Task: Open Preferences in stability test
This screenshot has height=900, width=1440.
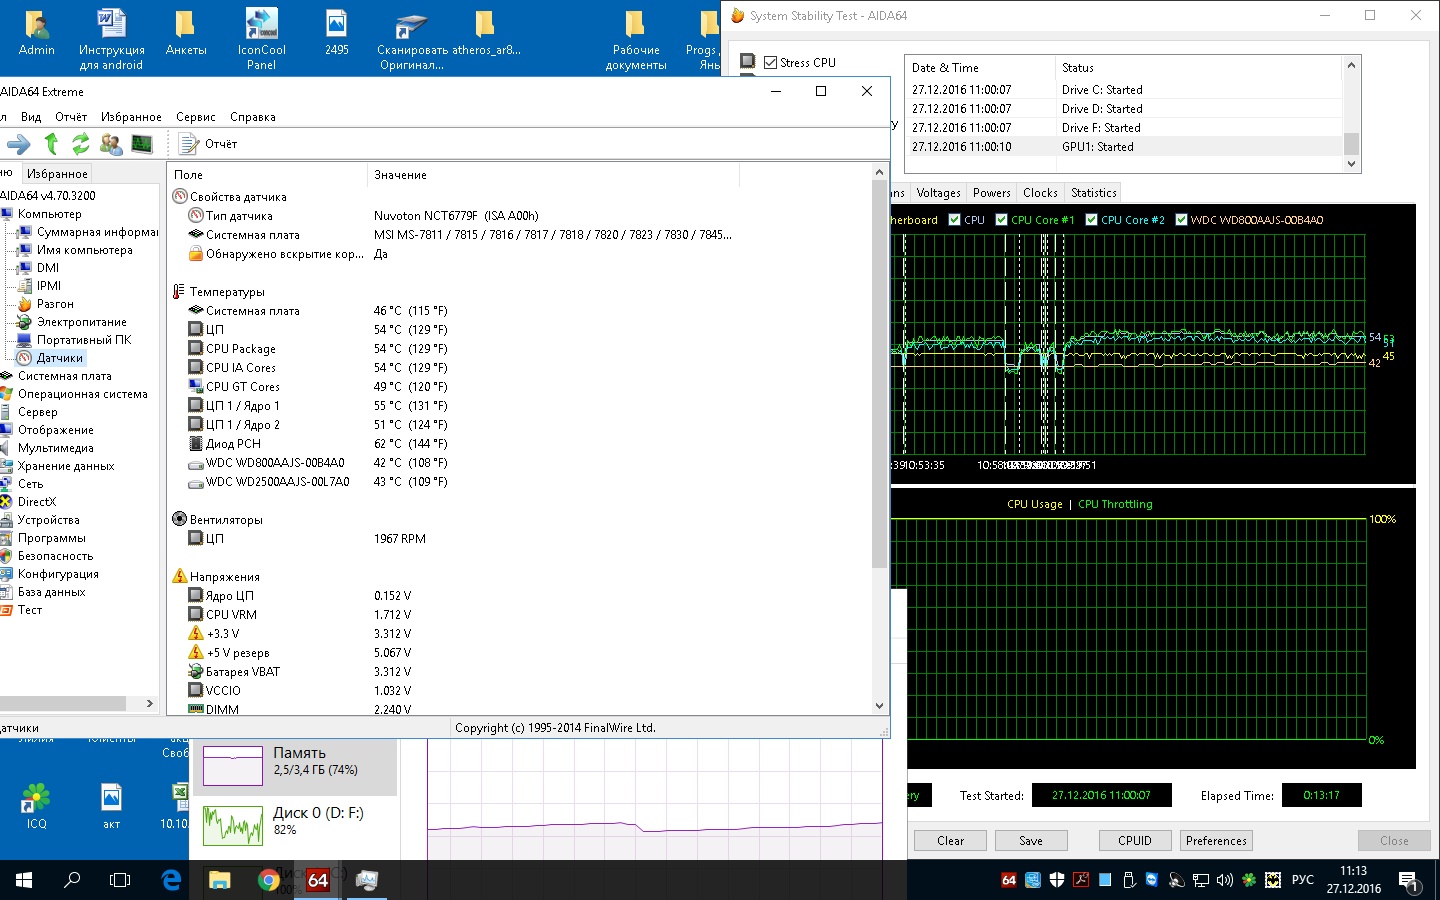Action: coord(1216,841)
